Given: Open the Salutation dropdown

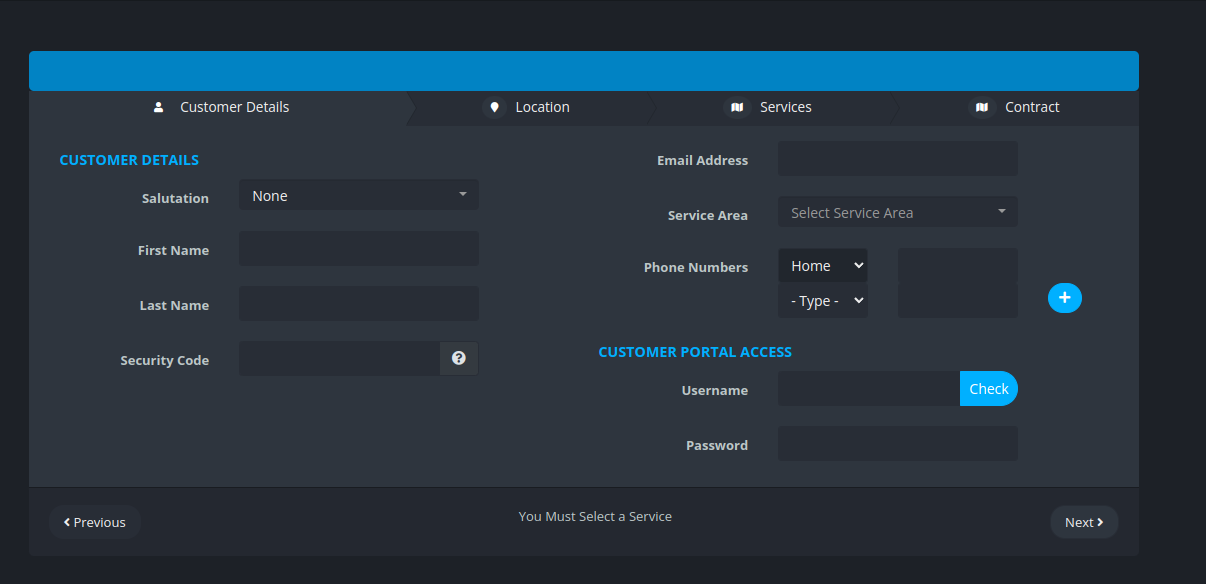Looking at the screenshot, I should [x=358, y=195].
